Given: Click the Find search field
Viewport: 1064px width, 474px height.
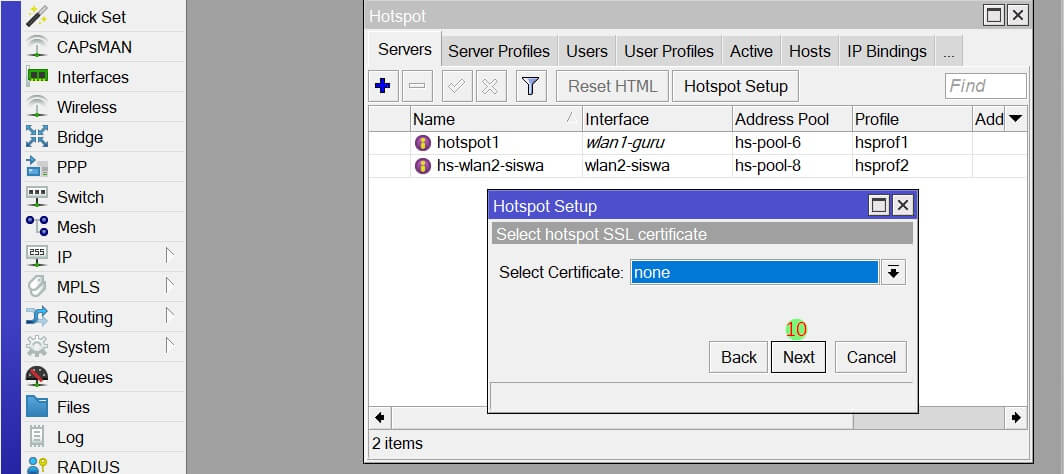Looking at the screenshot, I should (985, 86).
